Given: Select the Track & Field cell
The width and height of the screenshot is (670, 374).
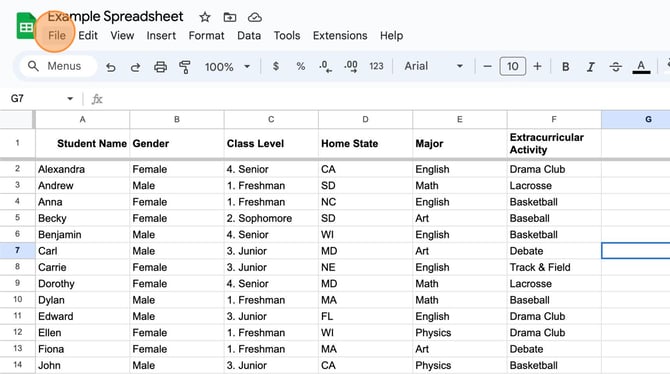Looking at the screenshot, I should pos(554,267).
